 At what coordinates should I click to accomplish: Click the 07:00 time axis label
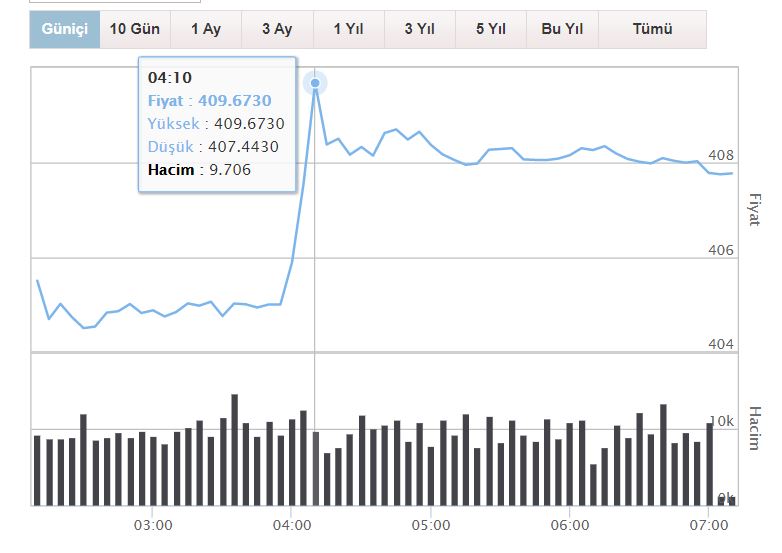[x=706, y=524]
